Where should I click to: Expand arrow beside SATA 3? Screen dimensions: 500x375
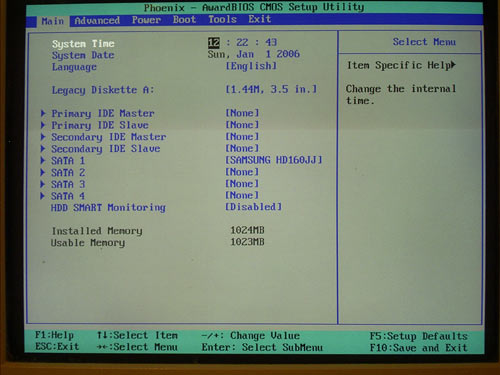click(x=43, y=184)
